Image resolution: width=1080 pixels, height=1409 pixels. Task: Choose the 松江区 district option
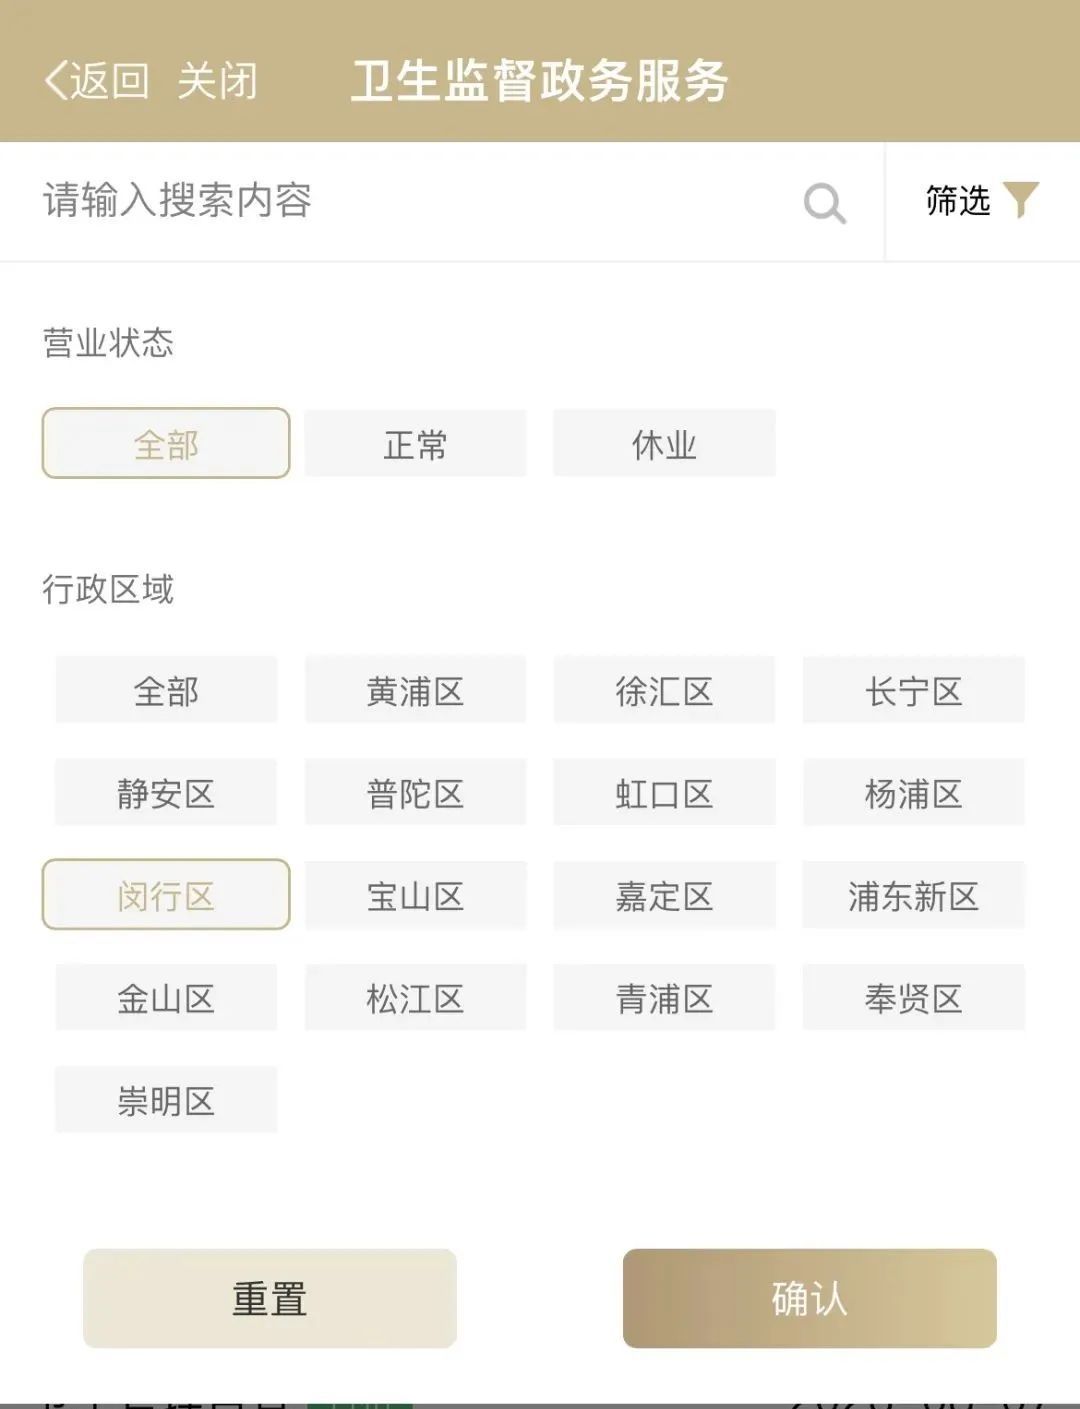[x=415, y=998]
